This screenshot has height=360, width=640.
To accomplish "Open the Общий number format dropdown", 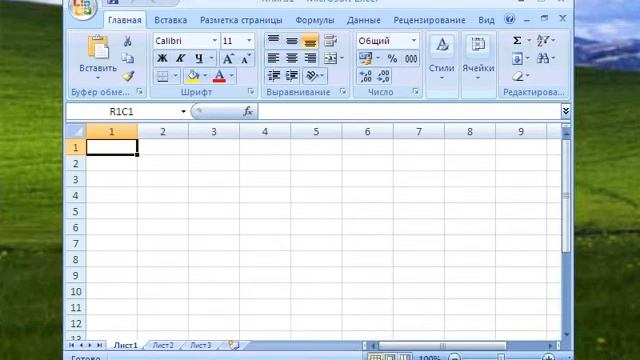I will [x=413, y=41].
